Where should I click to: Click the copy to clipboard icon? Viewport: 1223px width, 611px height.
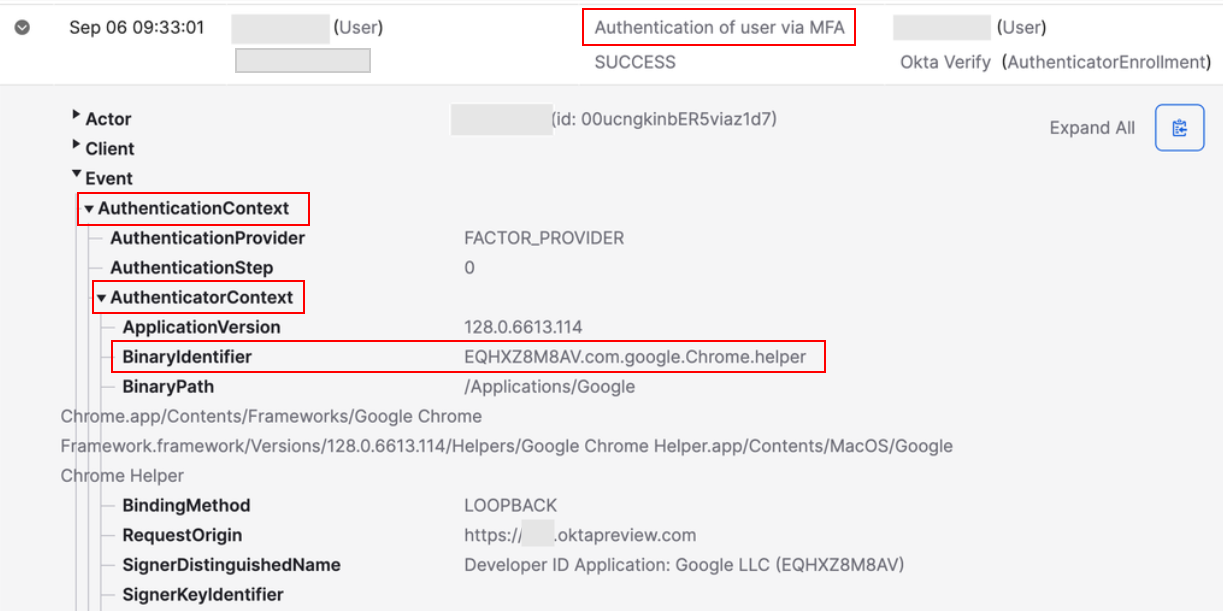coord(1179,128)
